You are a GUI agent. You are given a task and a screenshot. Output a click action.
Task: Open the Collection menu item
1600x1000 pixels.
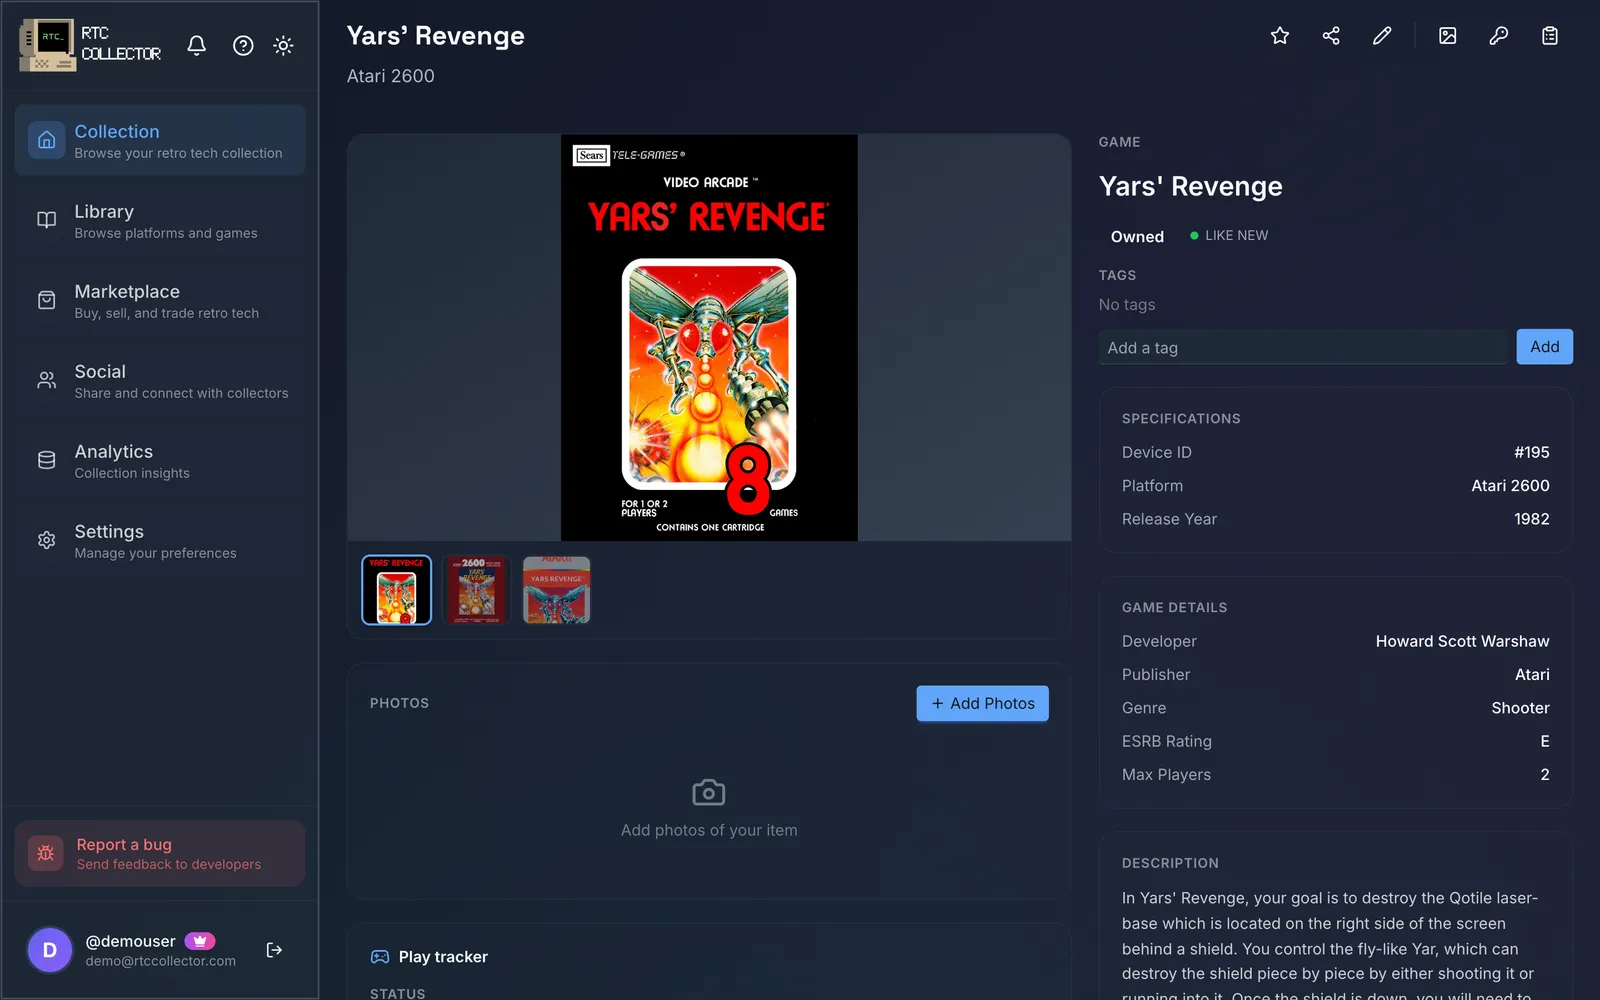click(160, 140)
